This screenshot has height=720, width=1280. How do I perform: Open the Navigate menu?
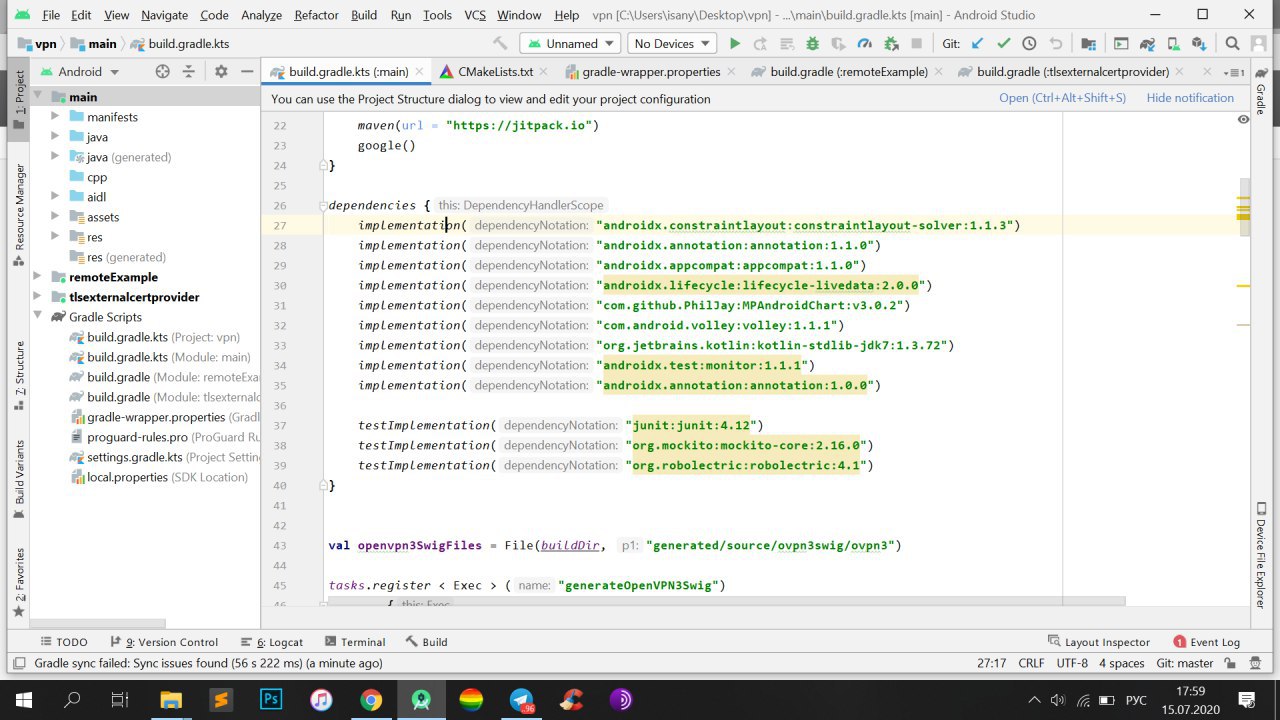click(x=164, y=15)
